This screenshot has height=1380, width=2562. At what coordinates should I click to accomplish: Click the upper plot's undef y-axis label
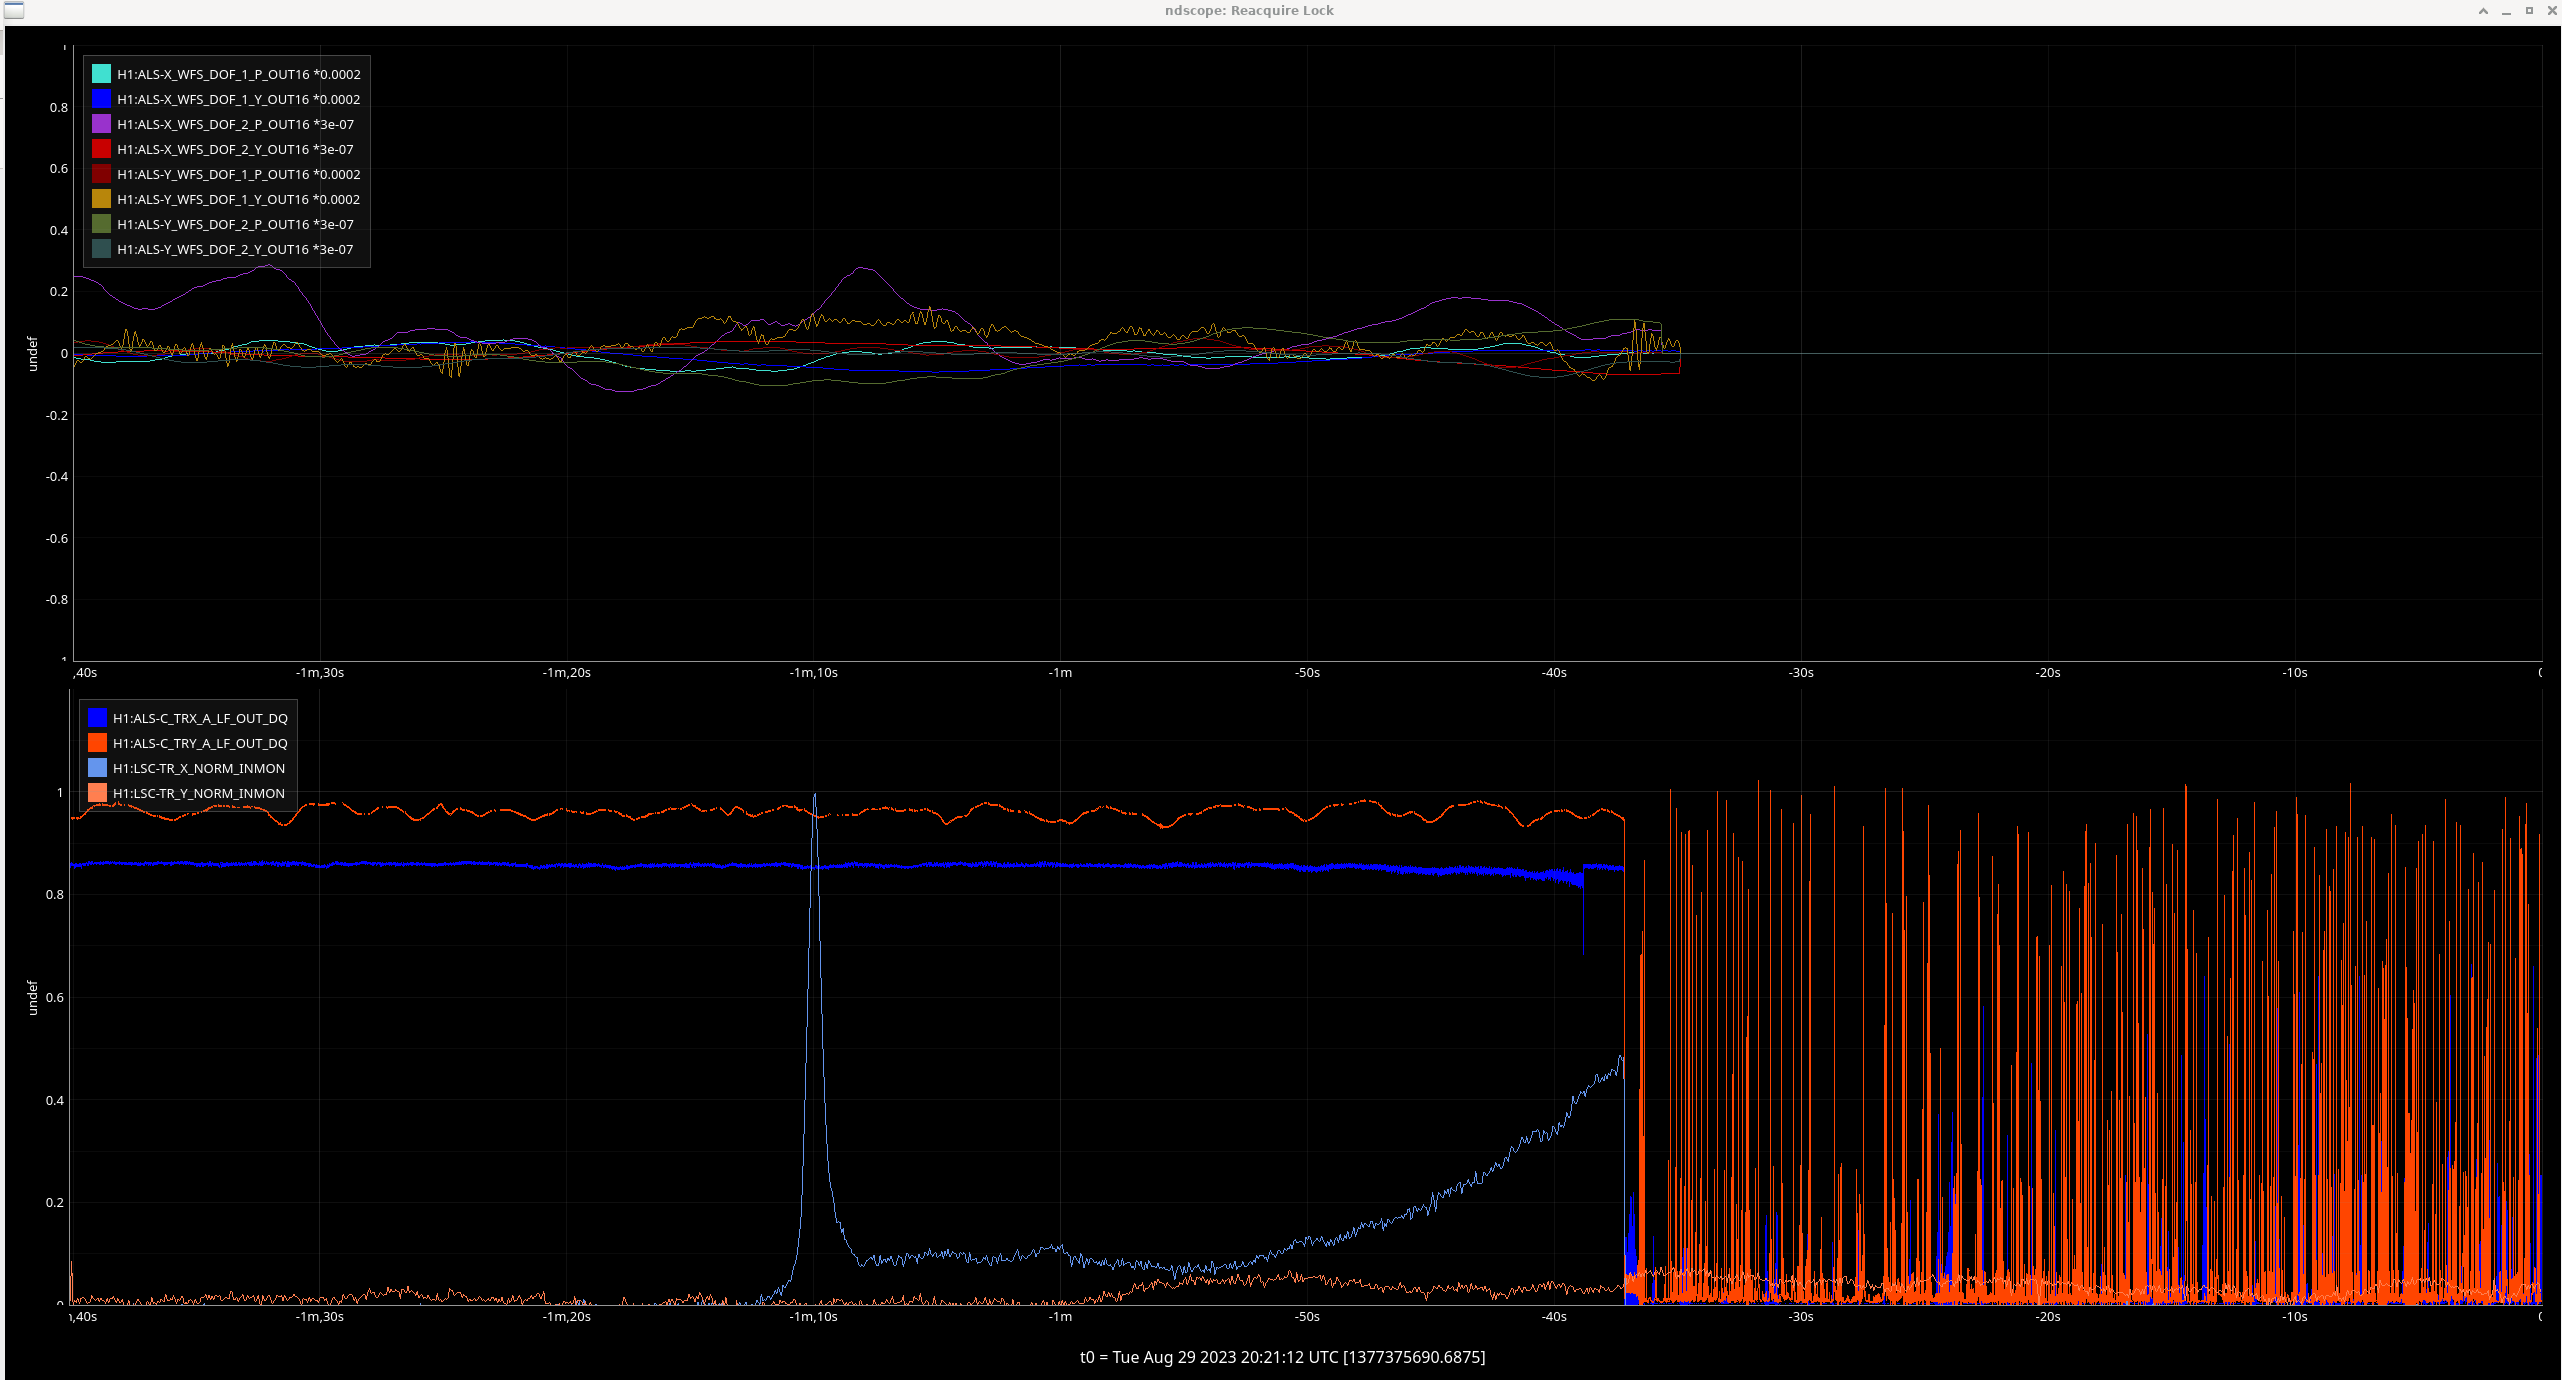coord(32,354)
